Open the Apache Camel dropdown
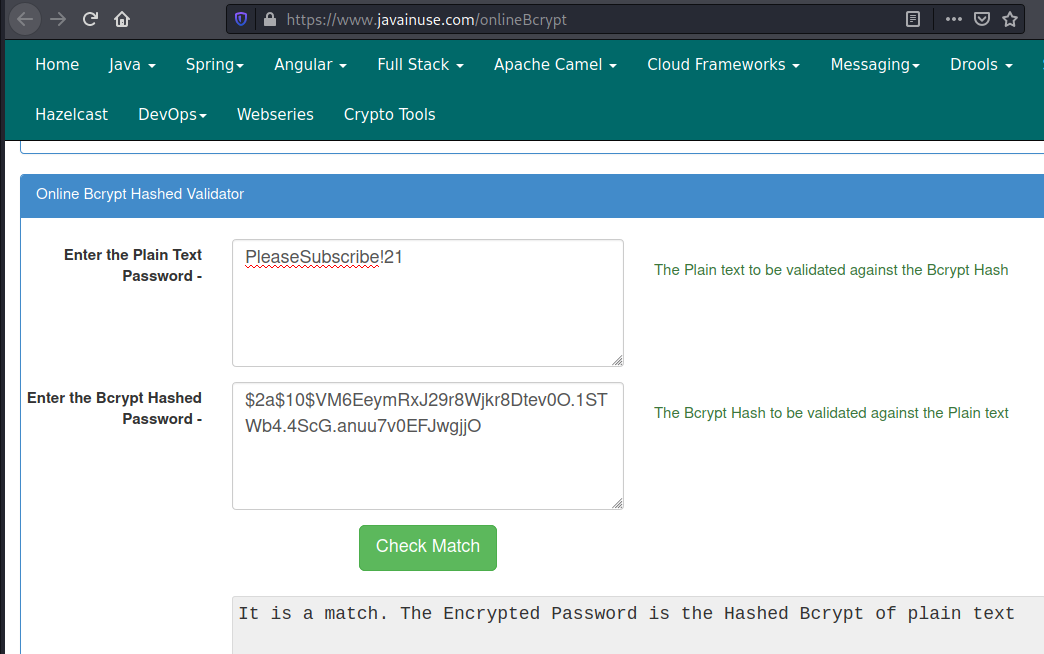 (x=555, y=64)
